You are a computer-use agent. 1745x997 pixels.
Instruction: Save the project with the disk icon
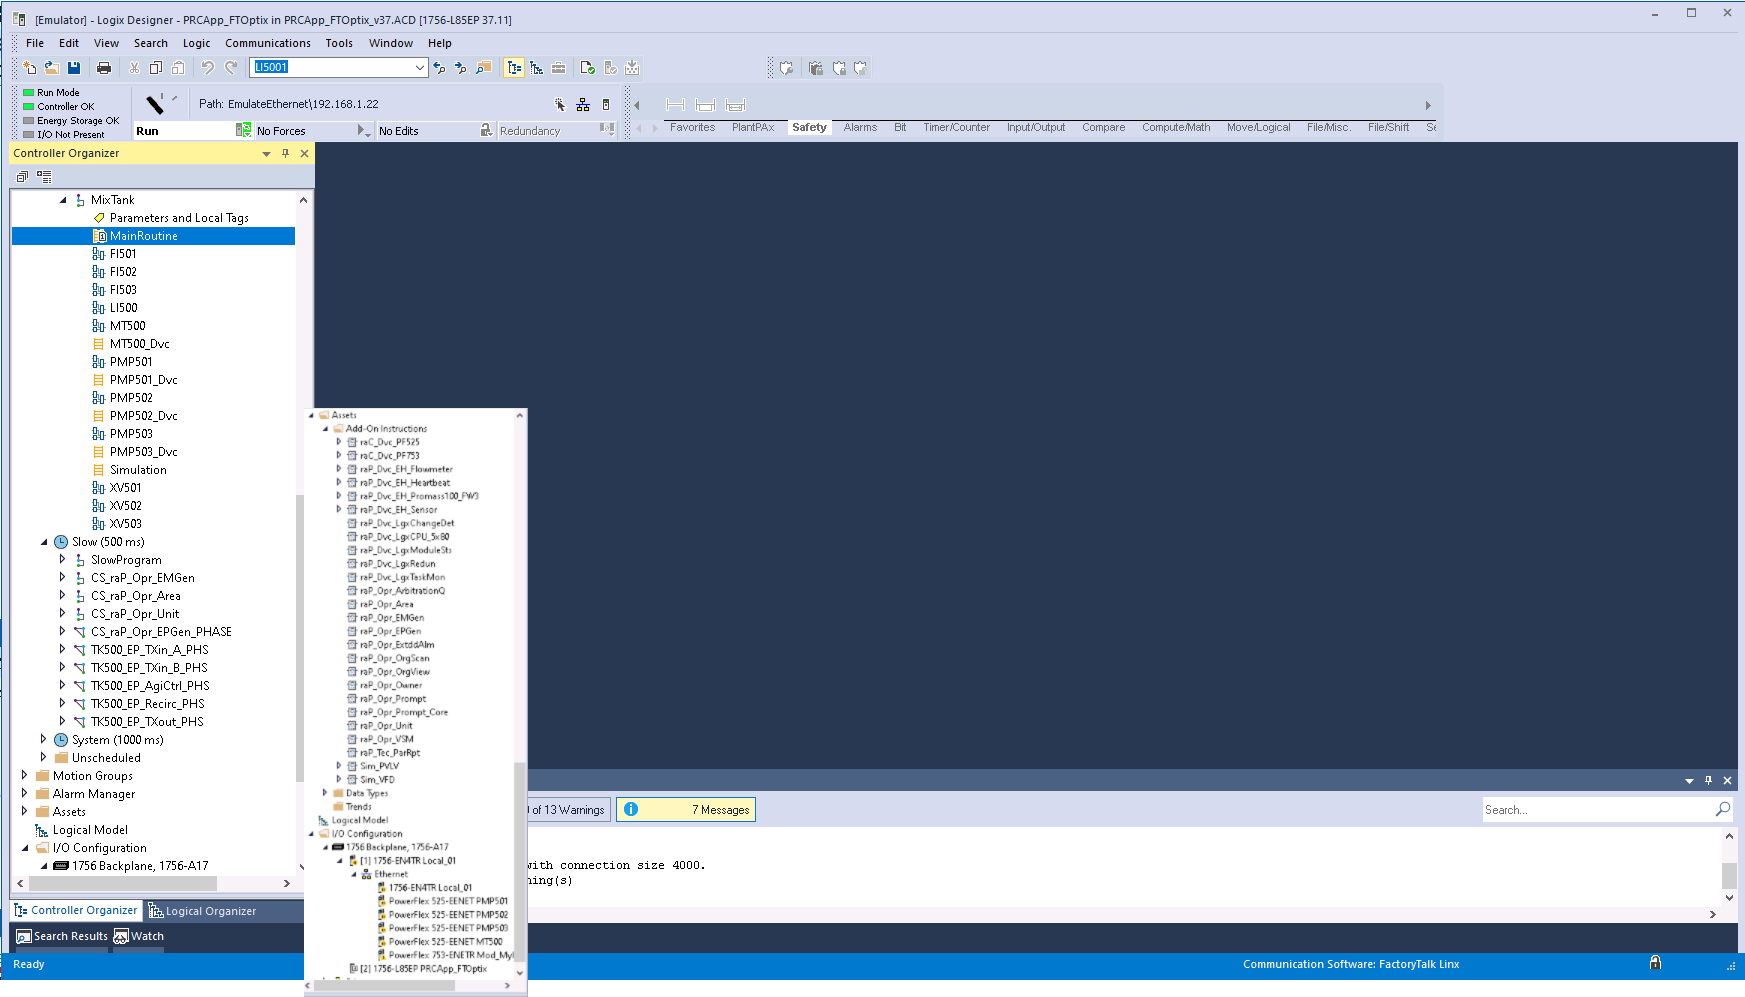[x=74, y=68]
